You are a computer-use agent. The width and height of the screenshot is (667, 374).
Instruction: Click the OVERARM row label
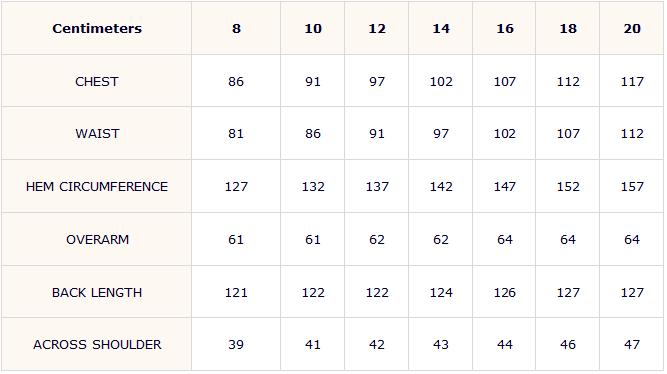point(97,240)
